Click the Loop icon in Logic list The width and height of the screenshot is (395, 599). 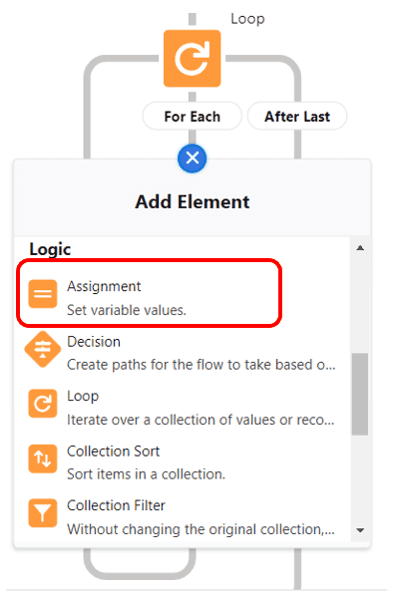point(43,404)
